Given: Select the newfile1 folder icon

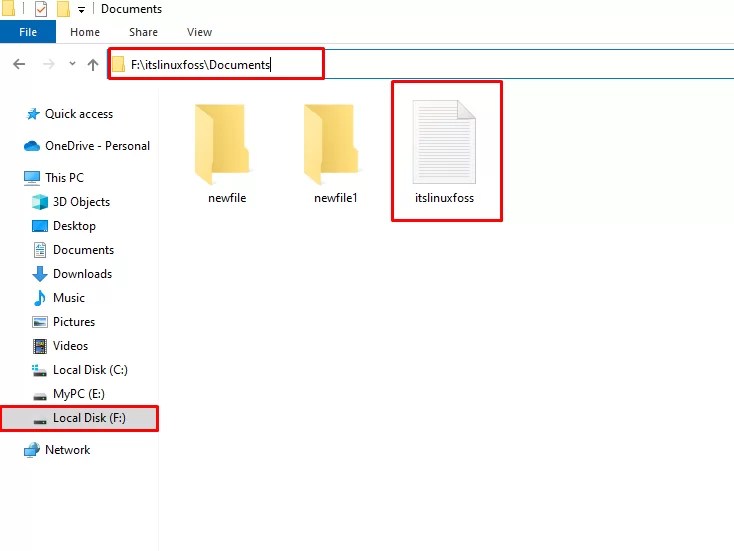Looking at the screenshot, I should [331, 144].
